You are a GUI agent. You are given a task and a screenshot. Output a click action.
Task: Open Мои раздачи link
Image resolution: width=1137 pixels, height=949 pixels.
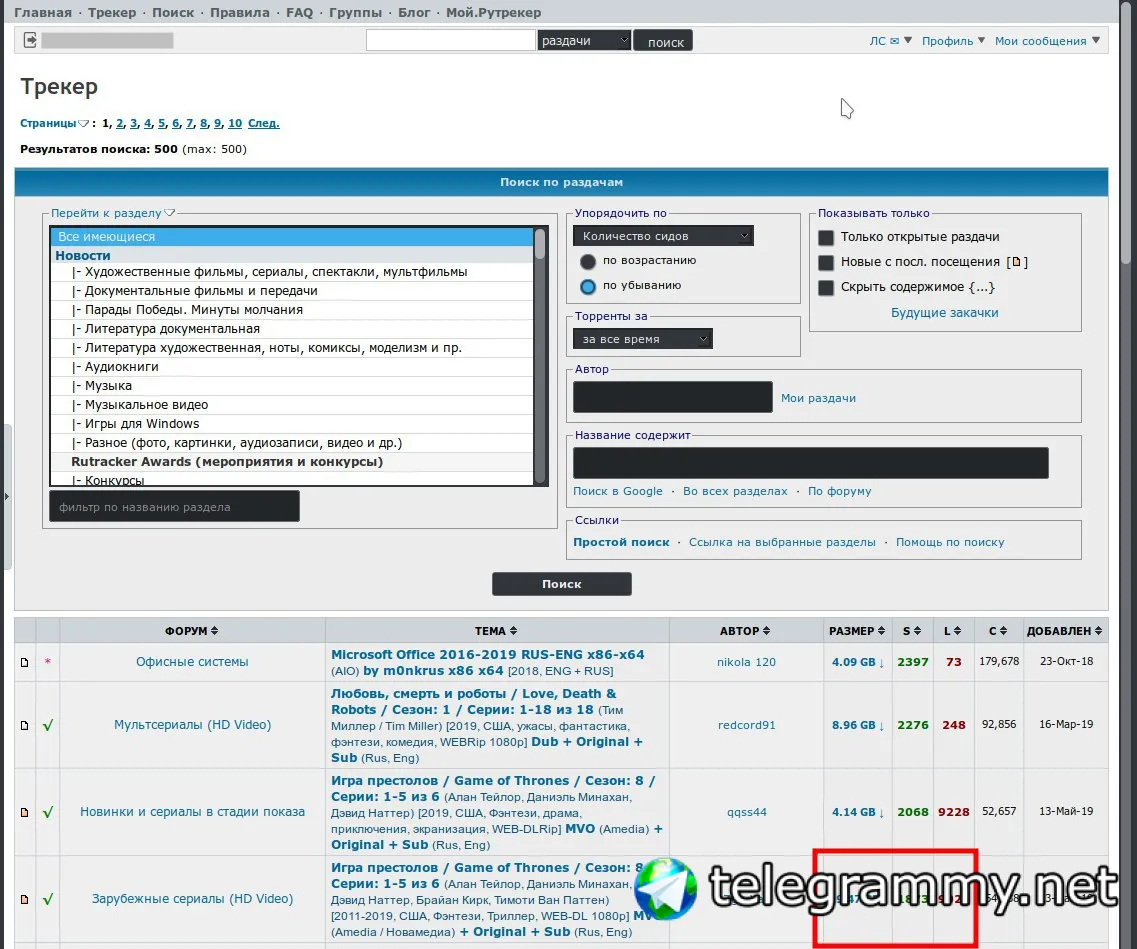coord(818,398)
